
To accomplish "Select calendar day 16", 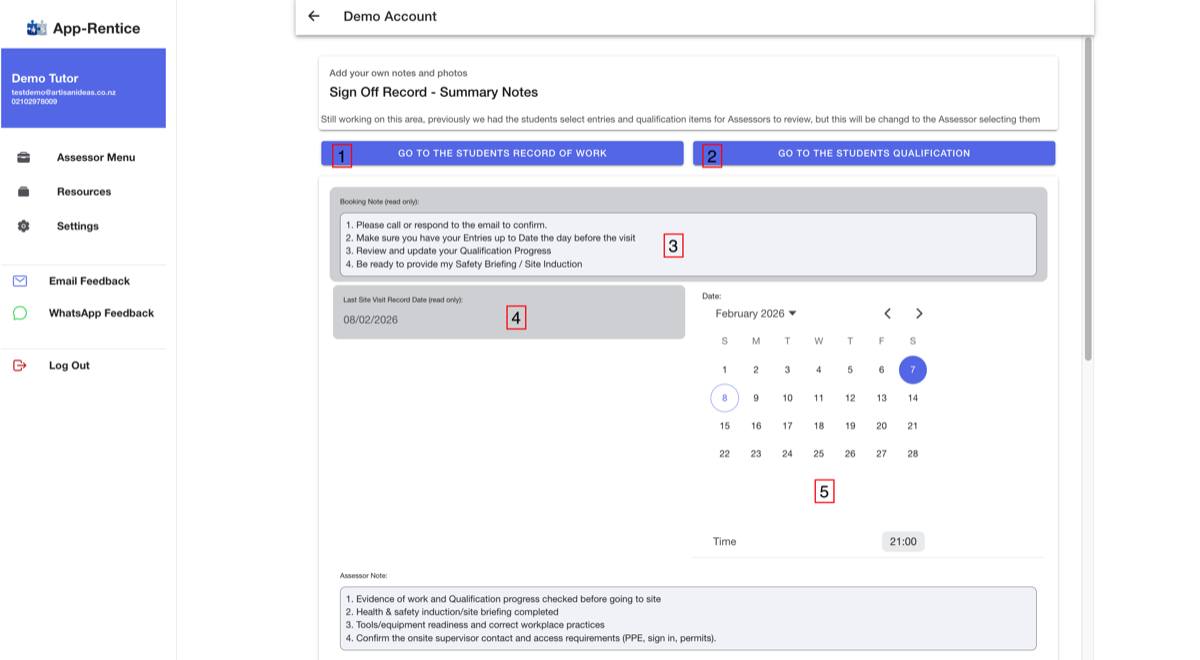I will 756,426.
